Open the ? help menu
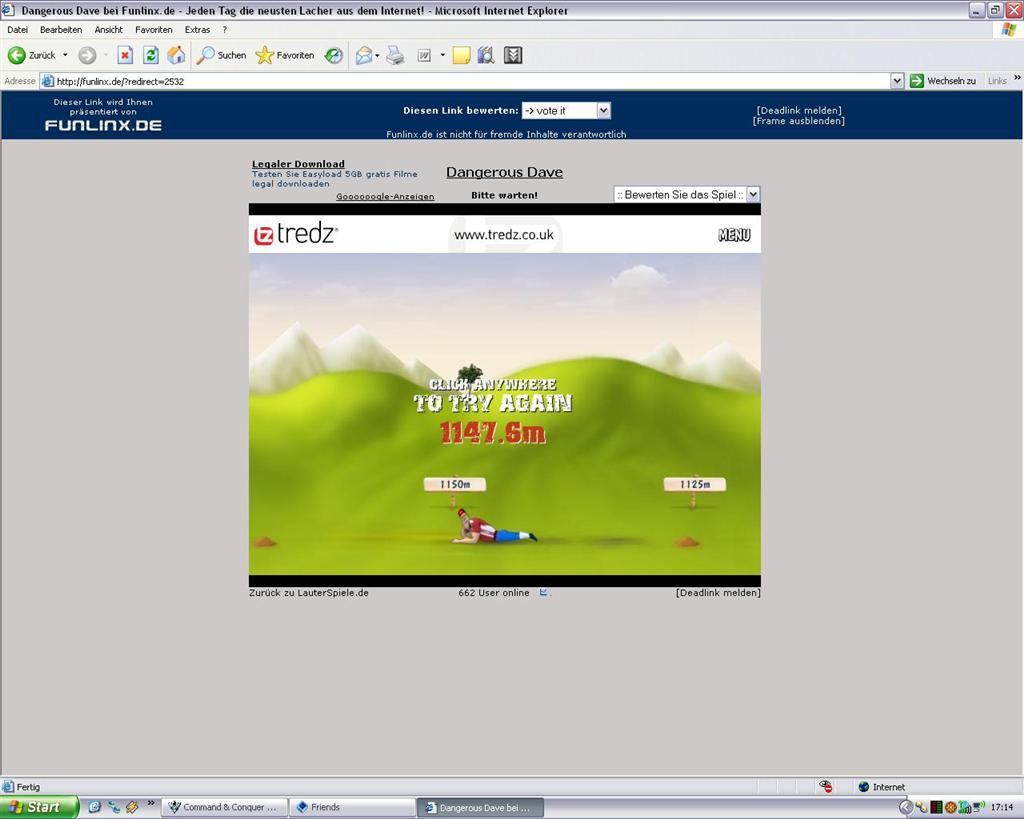Image resolution: width=1024 pixels, height=819 pixels. pyautogui.click(x=225, y=29)
